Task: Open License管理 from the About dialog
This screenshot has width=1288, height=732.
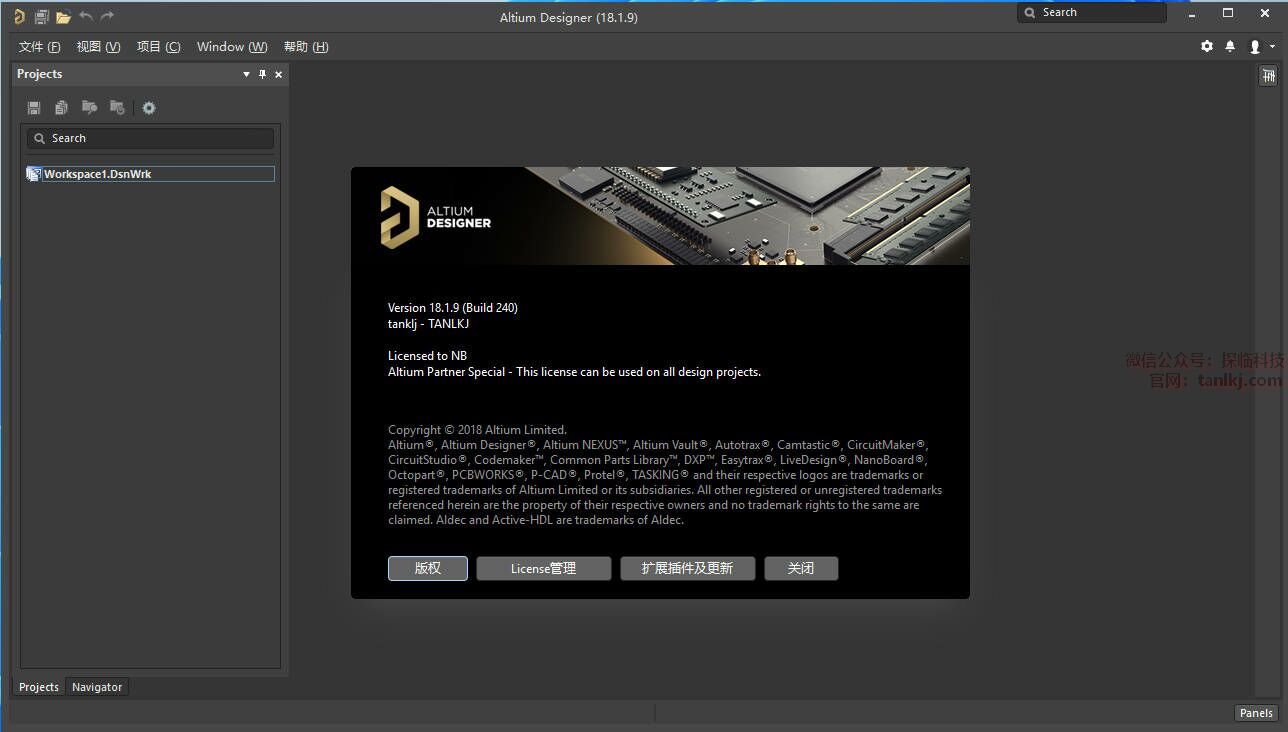Action: [544, 568]
